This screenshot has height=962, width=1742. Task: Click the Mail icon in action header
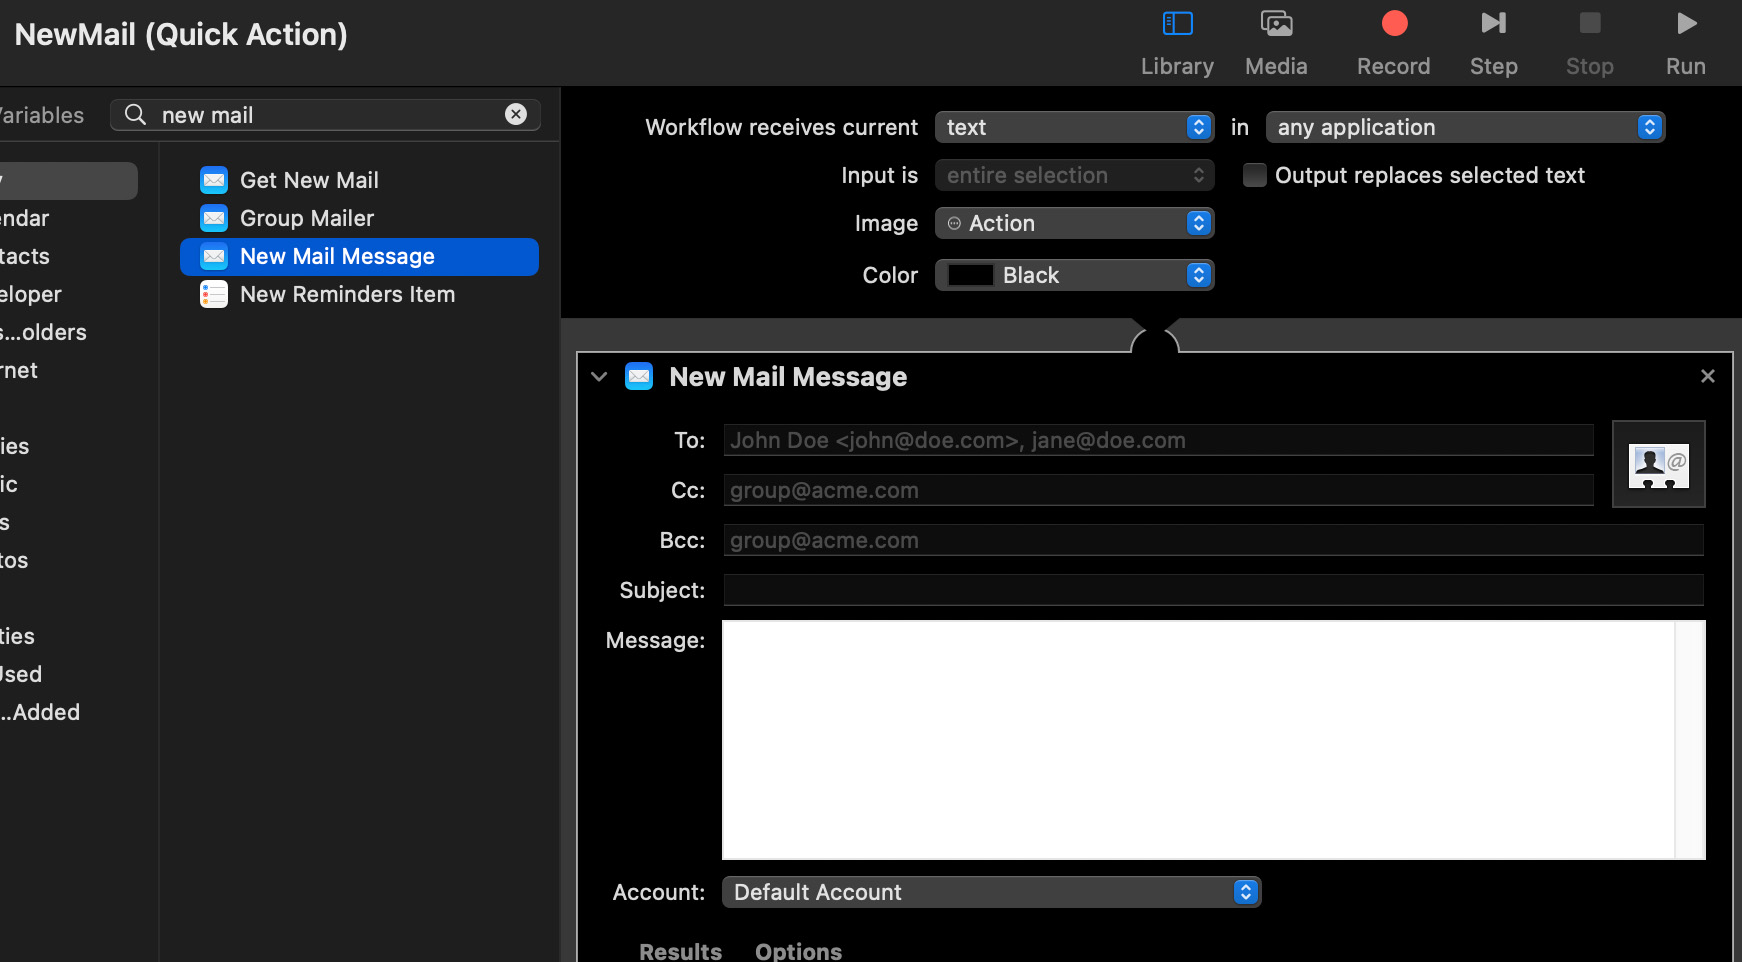639,376
